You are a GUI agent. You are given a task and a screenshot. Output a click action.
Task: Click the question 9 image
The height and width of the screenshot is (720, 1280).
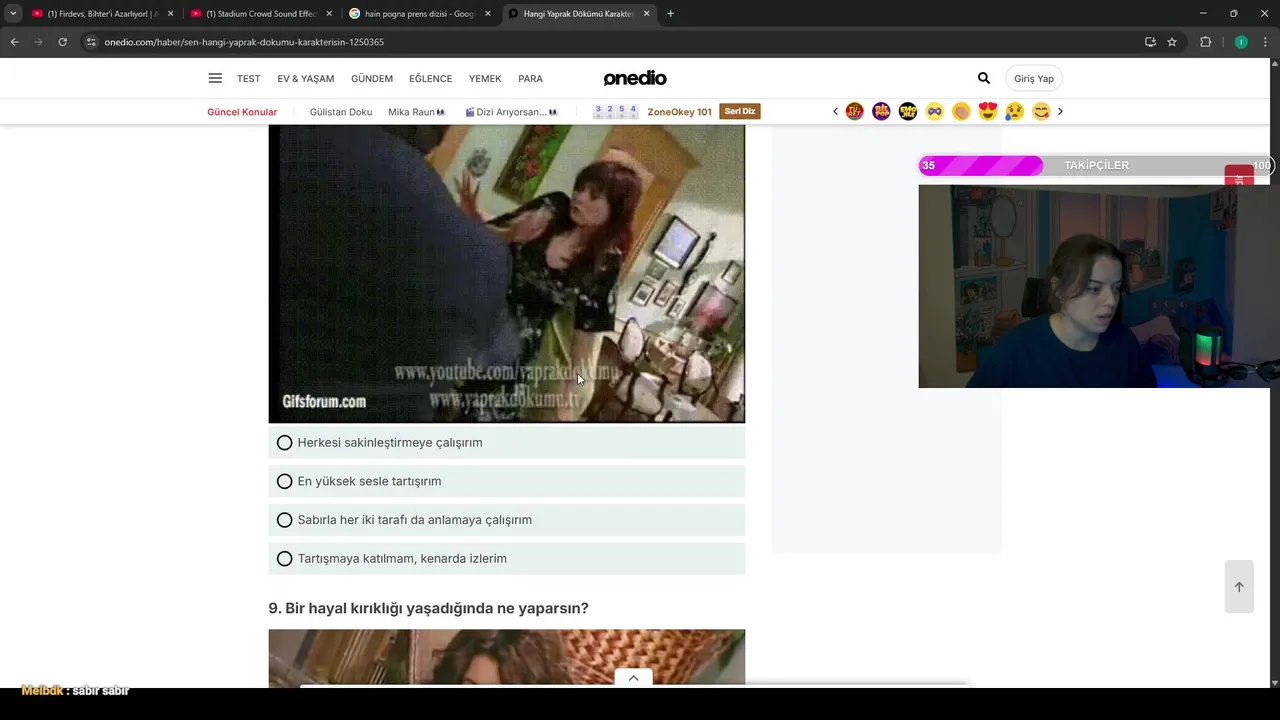tap(506, 657)
